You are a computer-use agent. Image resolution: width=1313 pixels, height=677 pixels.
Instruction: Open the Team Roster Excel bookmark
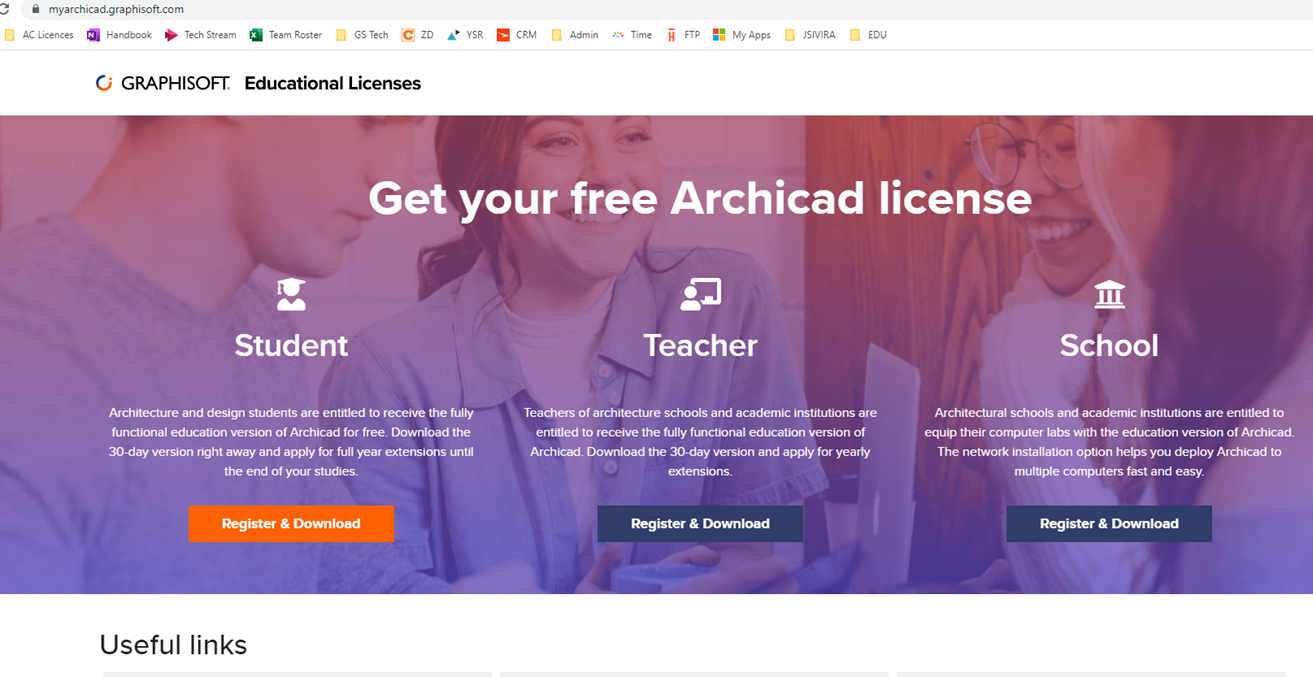286,35
